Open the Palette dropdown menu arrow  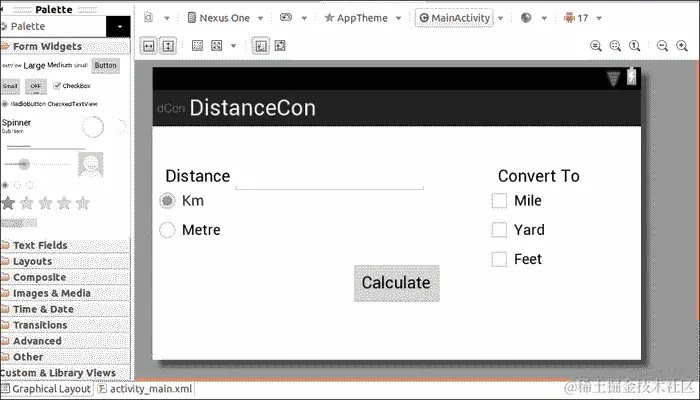pos(119,26)
